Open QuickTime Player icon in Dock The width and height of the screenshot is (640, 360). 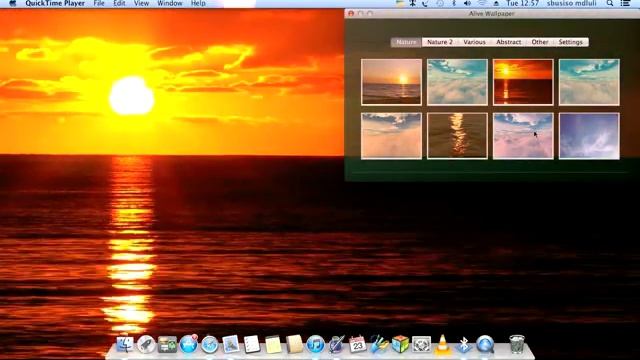(x=485, y=345)
